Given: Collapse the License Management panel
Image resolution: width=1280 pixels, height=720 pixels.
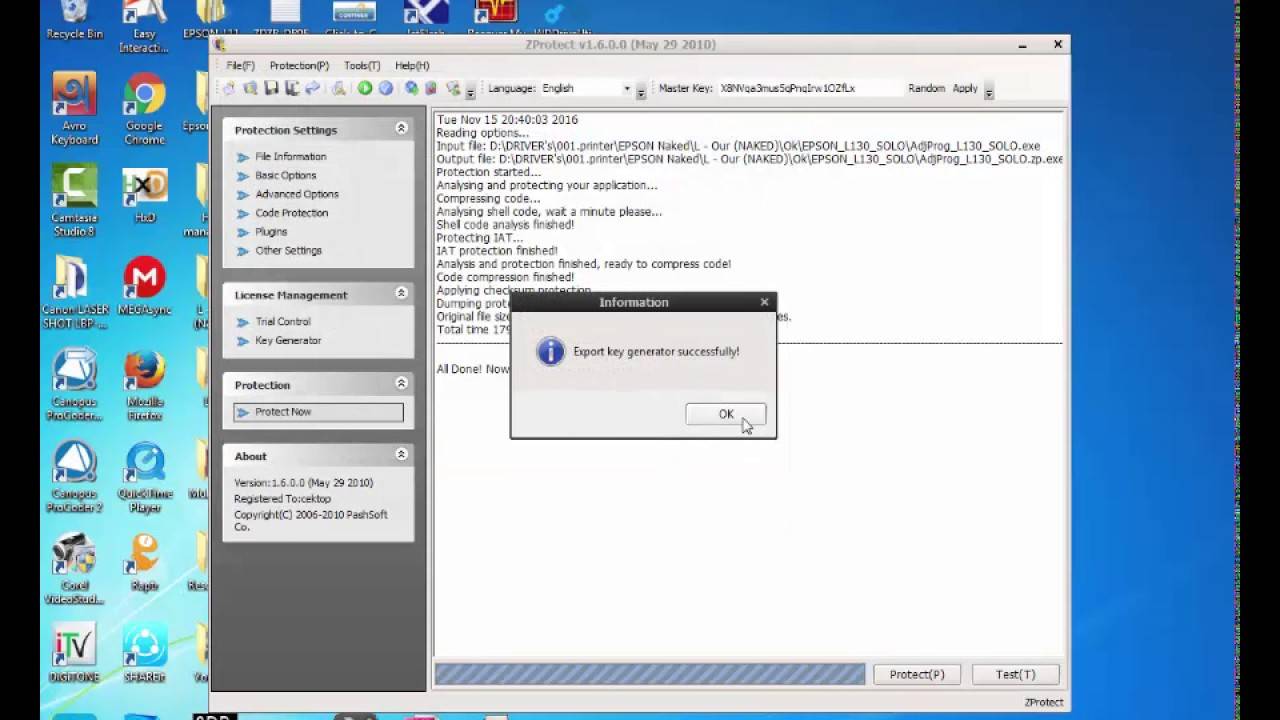Looking at the screenshot, I should (x=401, y=294).
